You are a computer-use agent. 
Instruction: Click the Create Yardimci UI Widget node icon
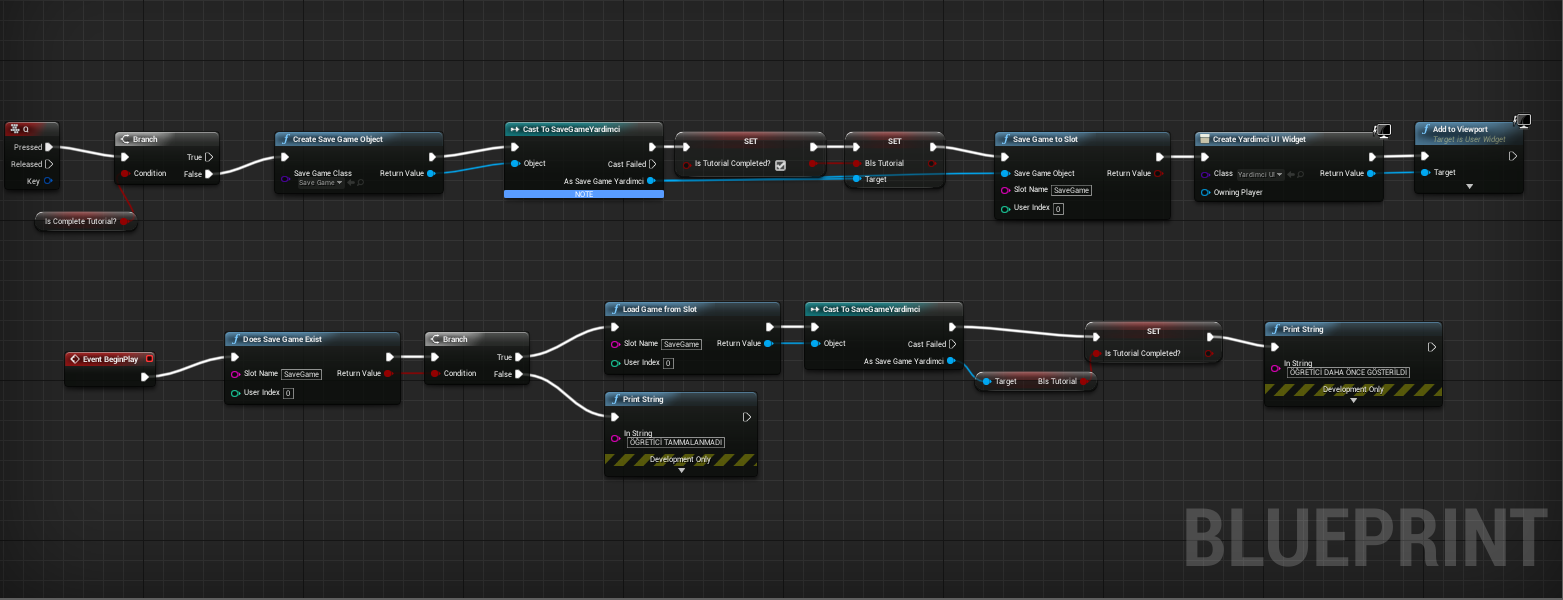[x=1205, y=139]
